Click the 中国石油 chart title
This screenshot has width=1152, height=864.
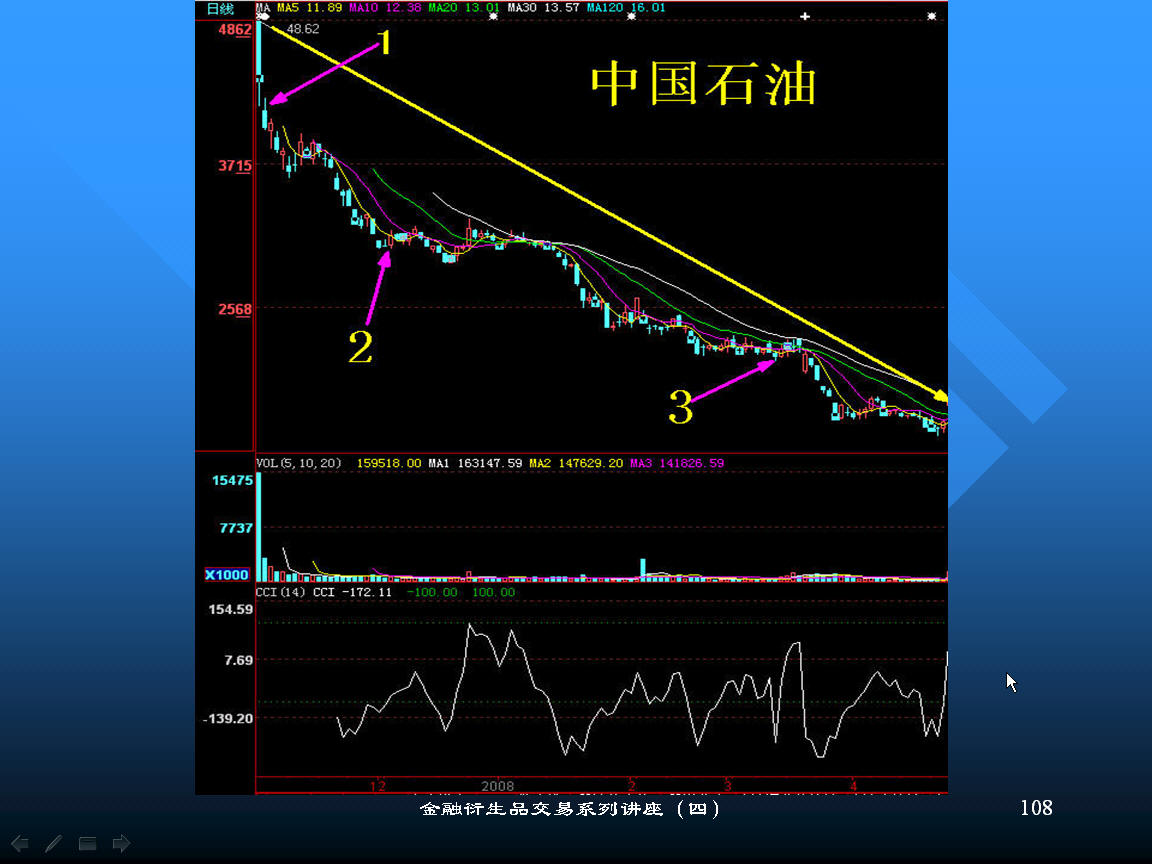click(703, 84)
